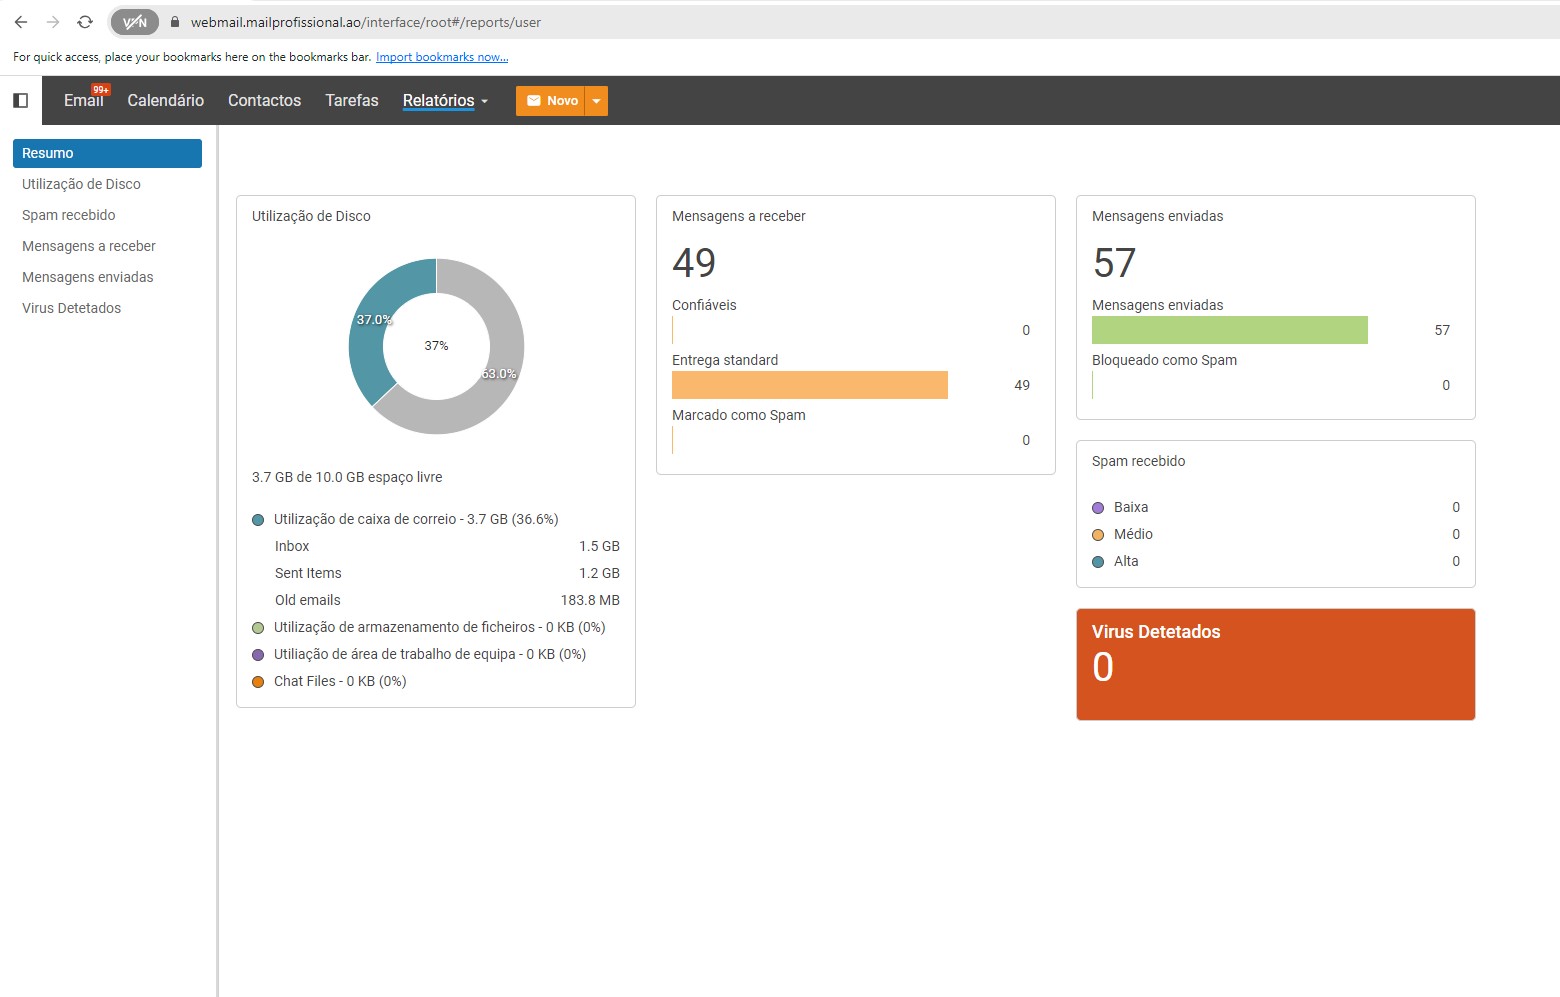Click the green Mensagens enviadas bar
The image size is (1560, 997).
pos(1230,330)
